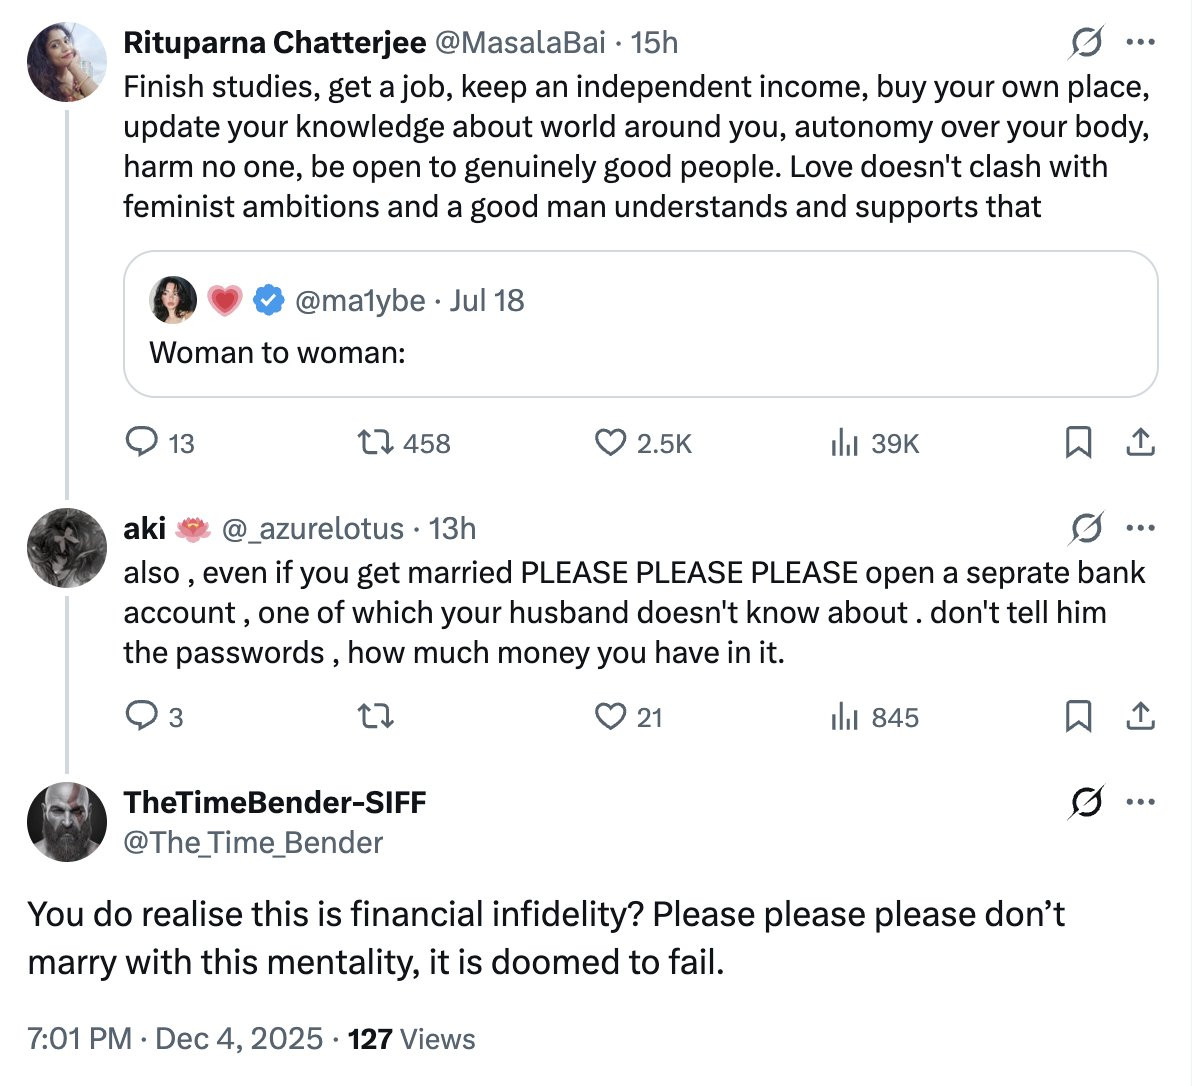This screenshot has width=1192, height=1086.
Task: Open more options on TheTimeBender-SIFF's post
Action: (1141, 802)
